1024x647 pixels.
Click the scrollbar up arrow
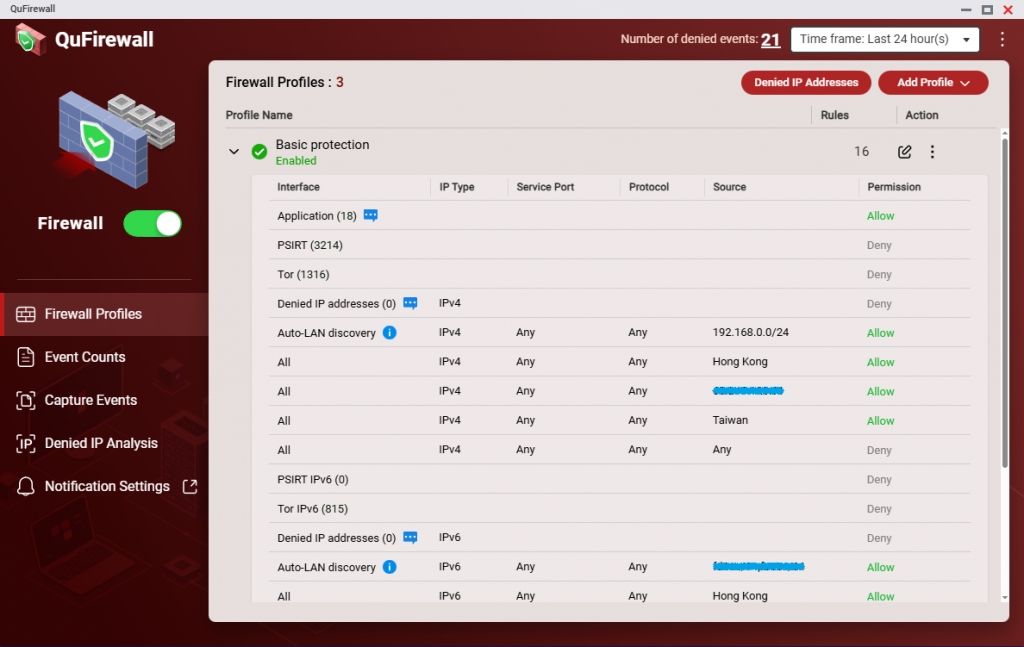[x=1004, y=133]
